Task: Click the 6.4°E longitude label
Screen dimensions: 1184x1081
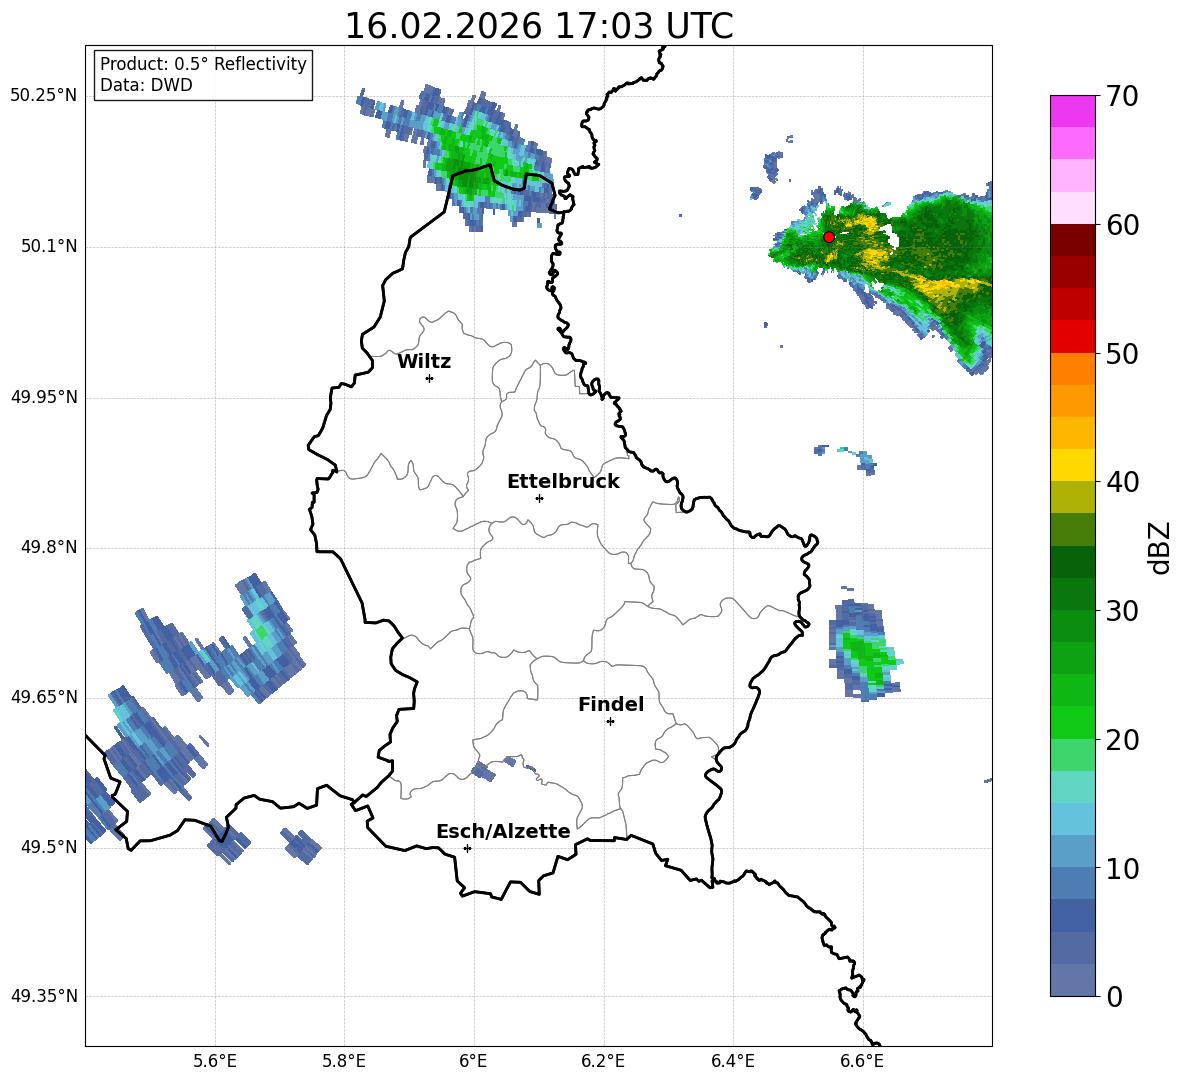Action: [732, 1061]
